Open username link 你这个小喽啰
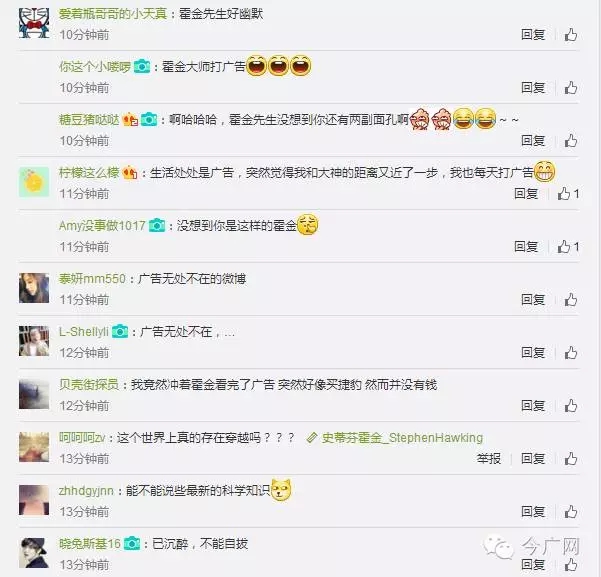 pyautogui.click(x=95, y=67)
